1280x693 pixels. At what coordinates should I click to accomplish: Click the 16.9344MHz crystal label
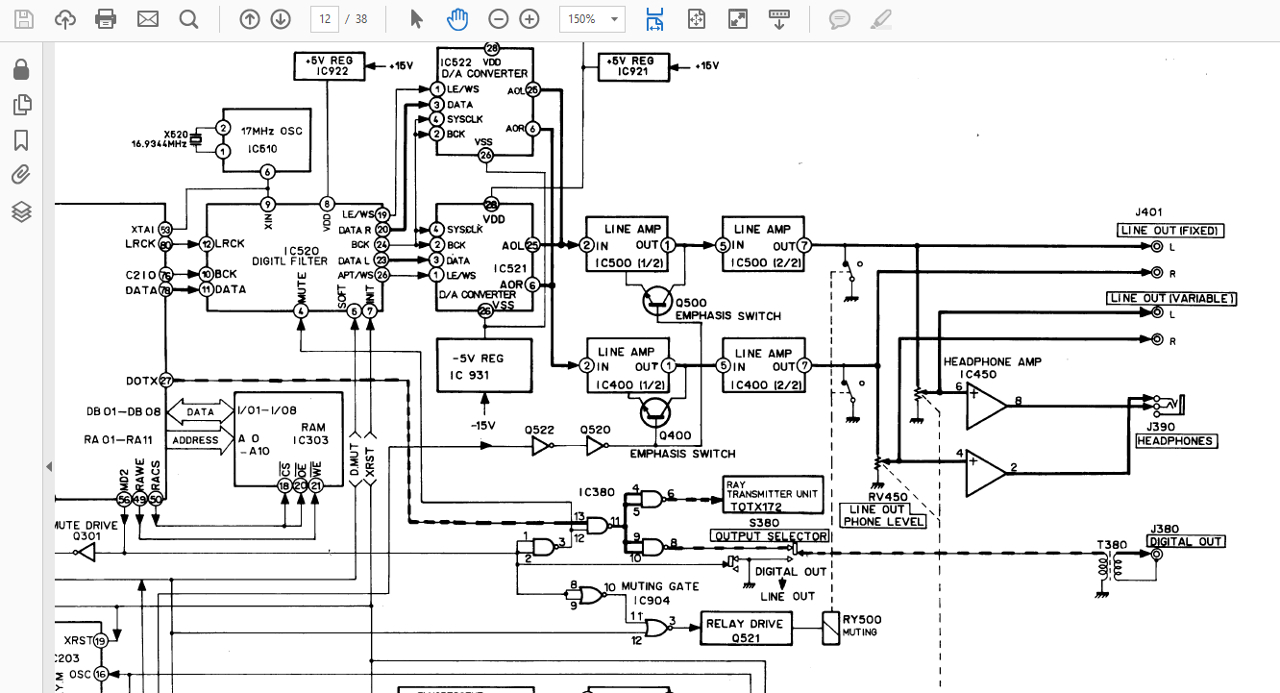pos(160,144)
